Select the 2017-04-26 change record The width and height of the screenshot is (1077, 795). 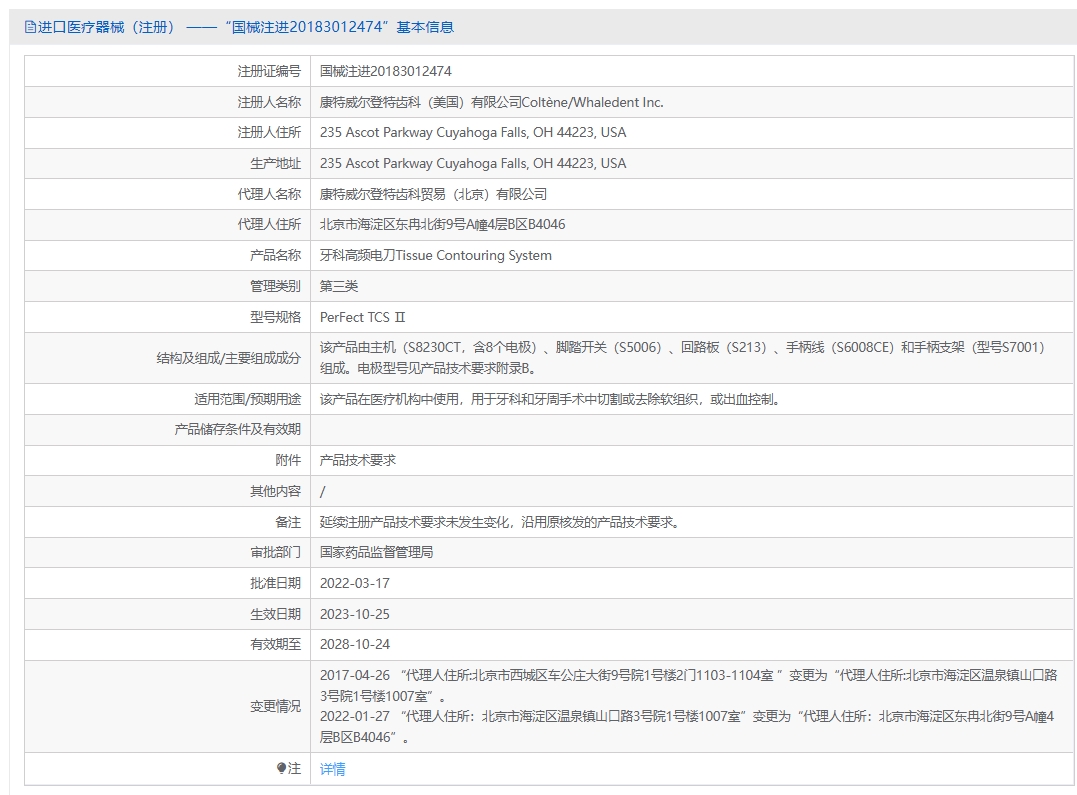688,686
